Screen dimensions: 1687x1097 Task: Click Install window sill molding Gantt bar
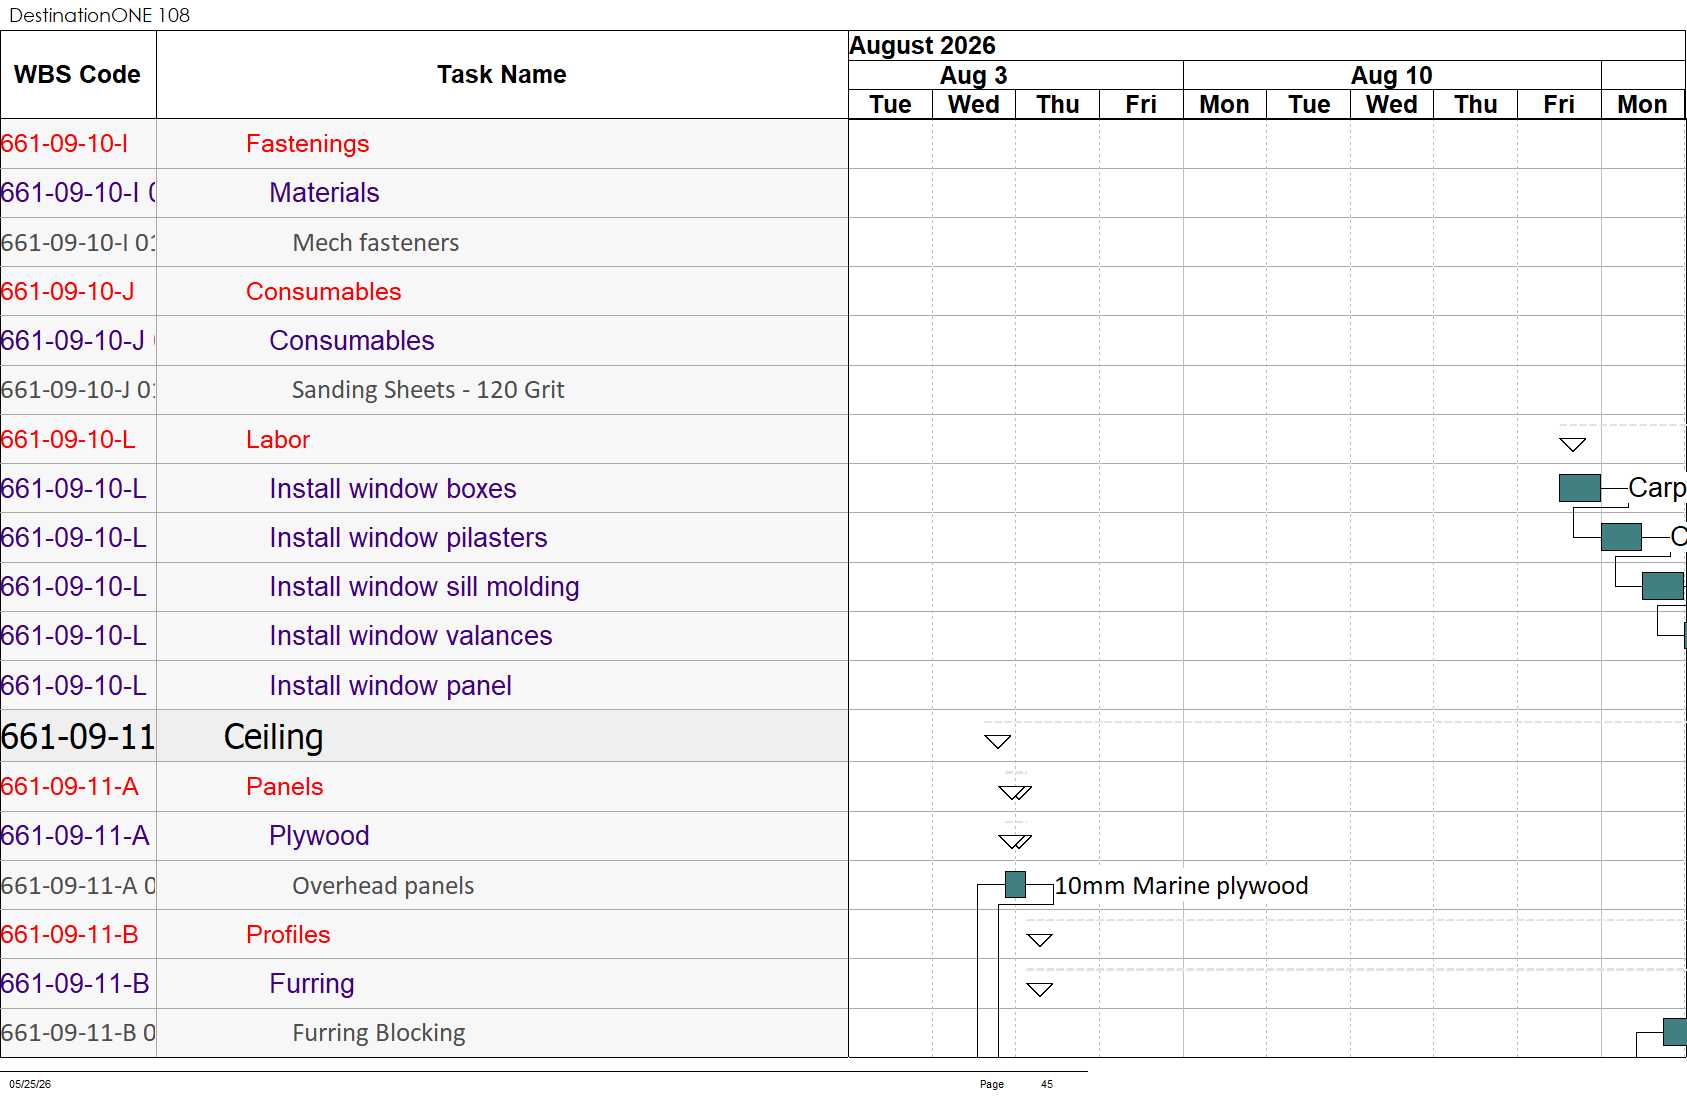click(x=1663, y=586)
